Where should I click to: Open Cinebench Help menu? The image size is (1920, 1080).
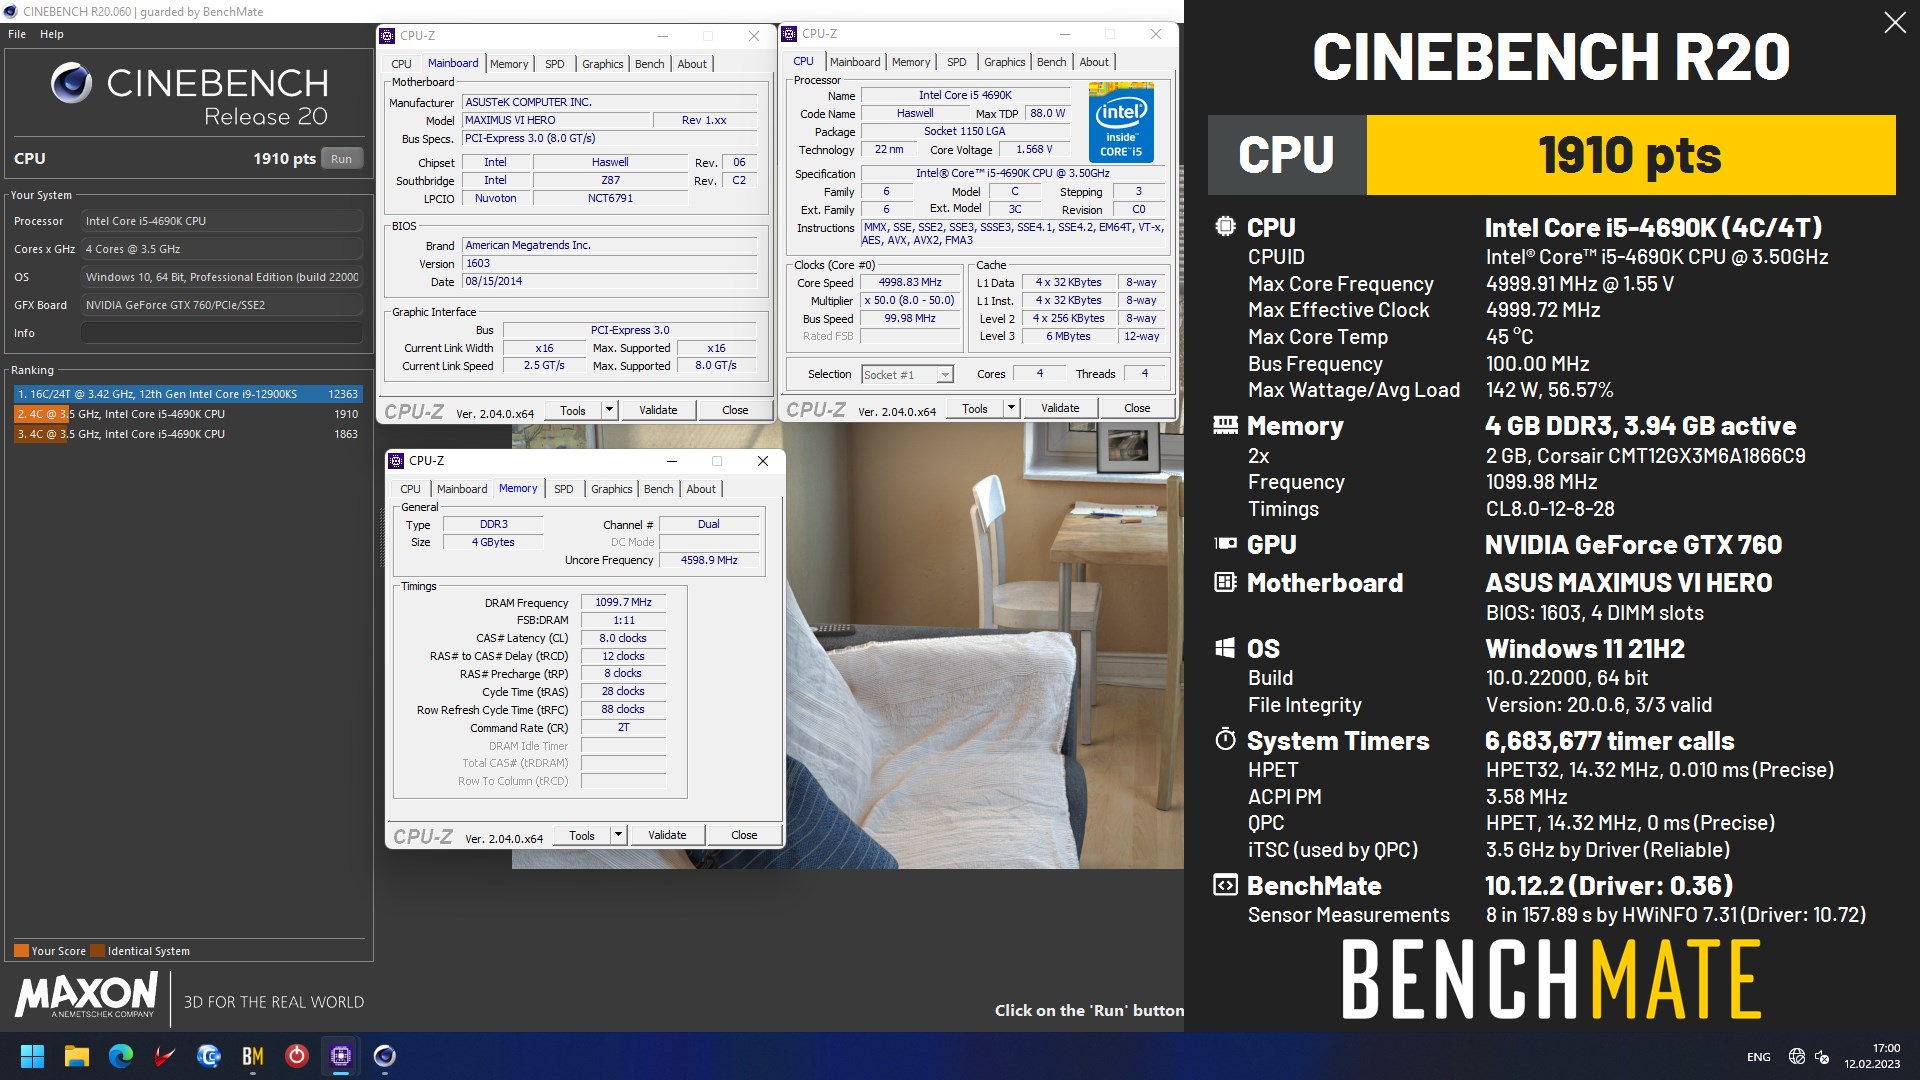point(52,34)
